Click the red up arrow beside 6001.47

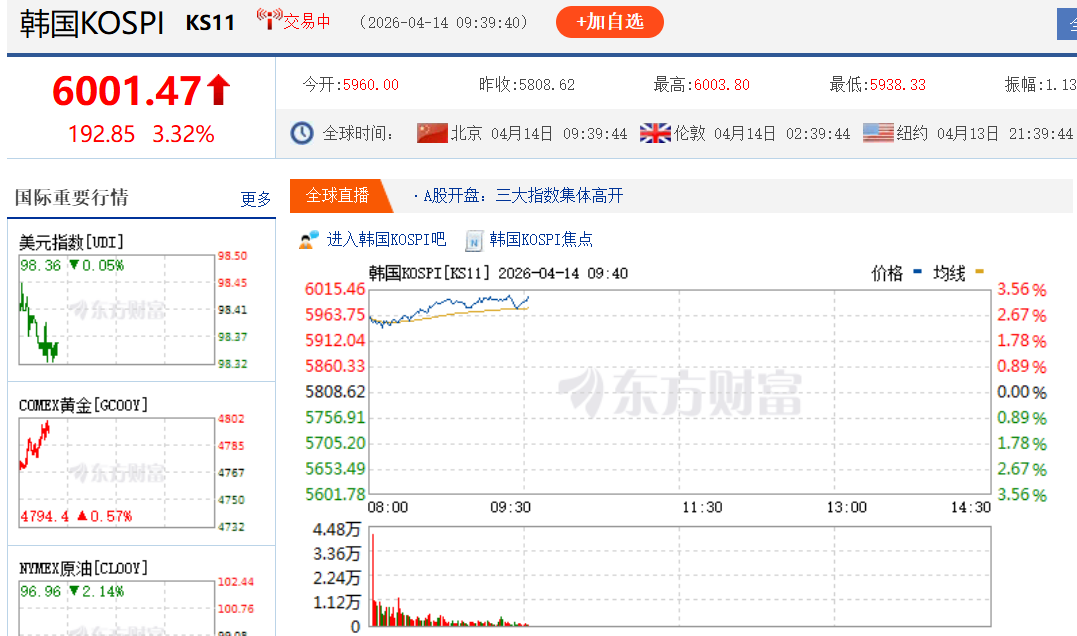point(218,90)
